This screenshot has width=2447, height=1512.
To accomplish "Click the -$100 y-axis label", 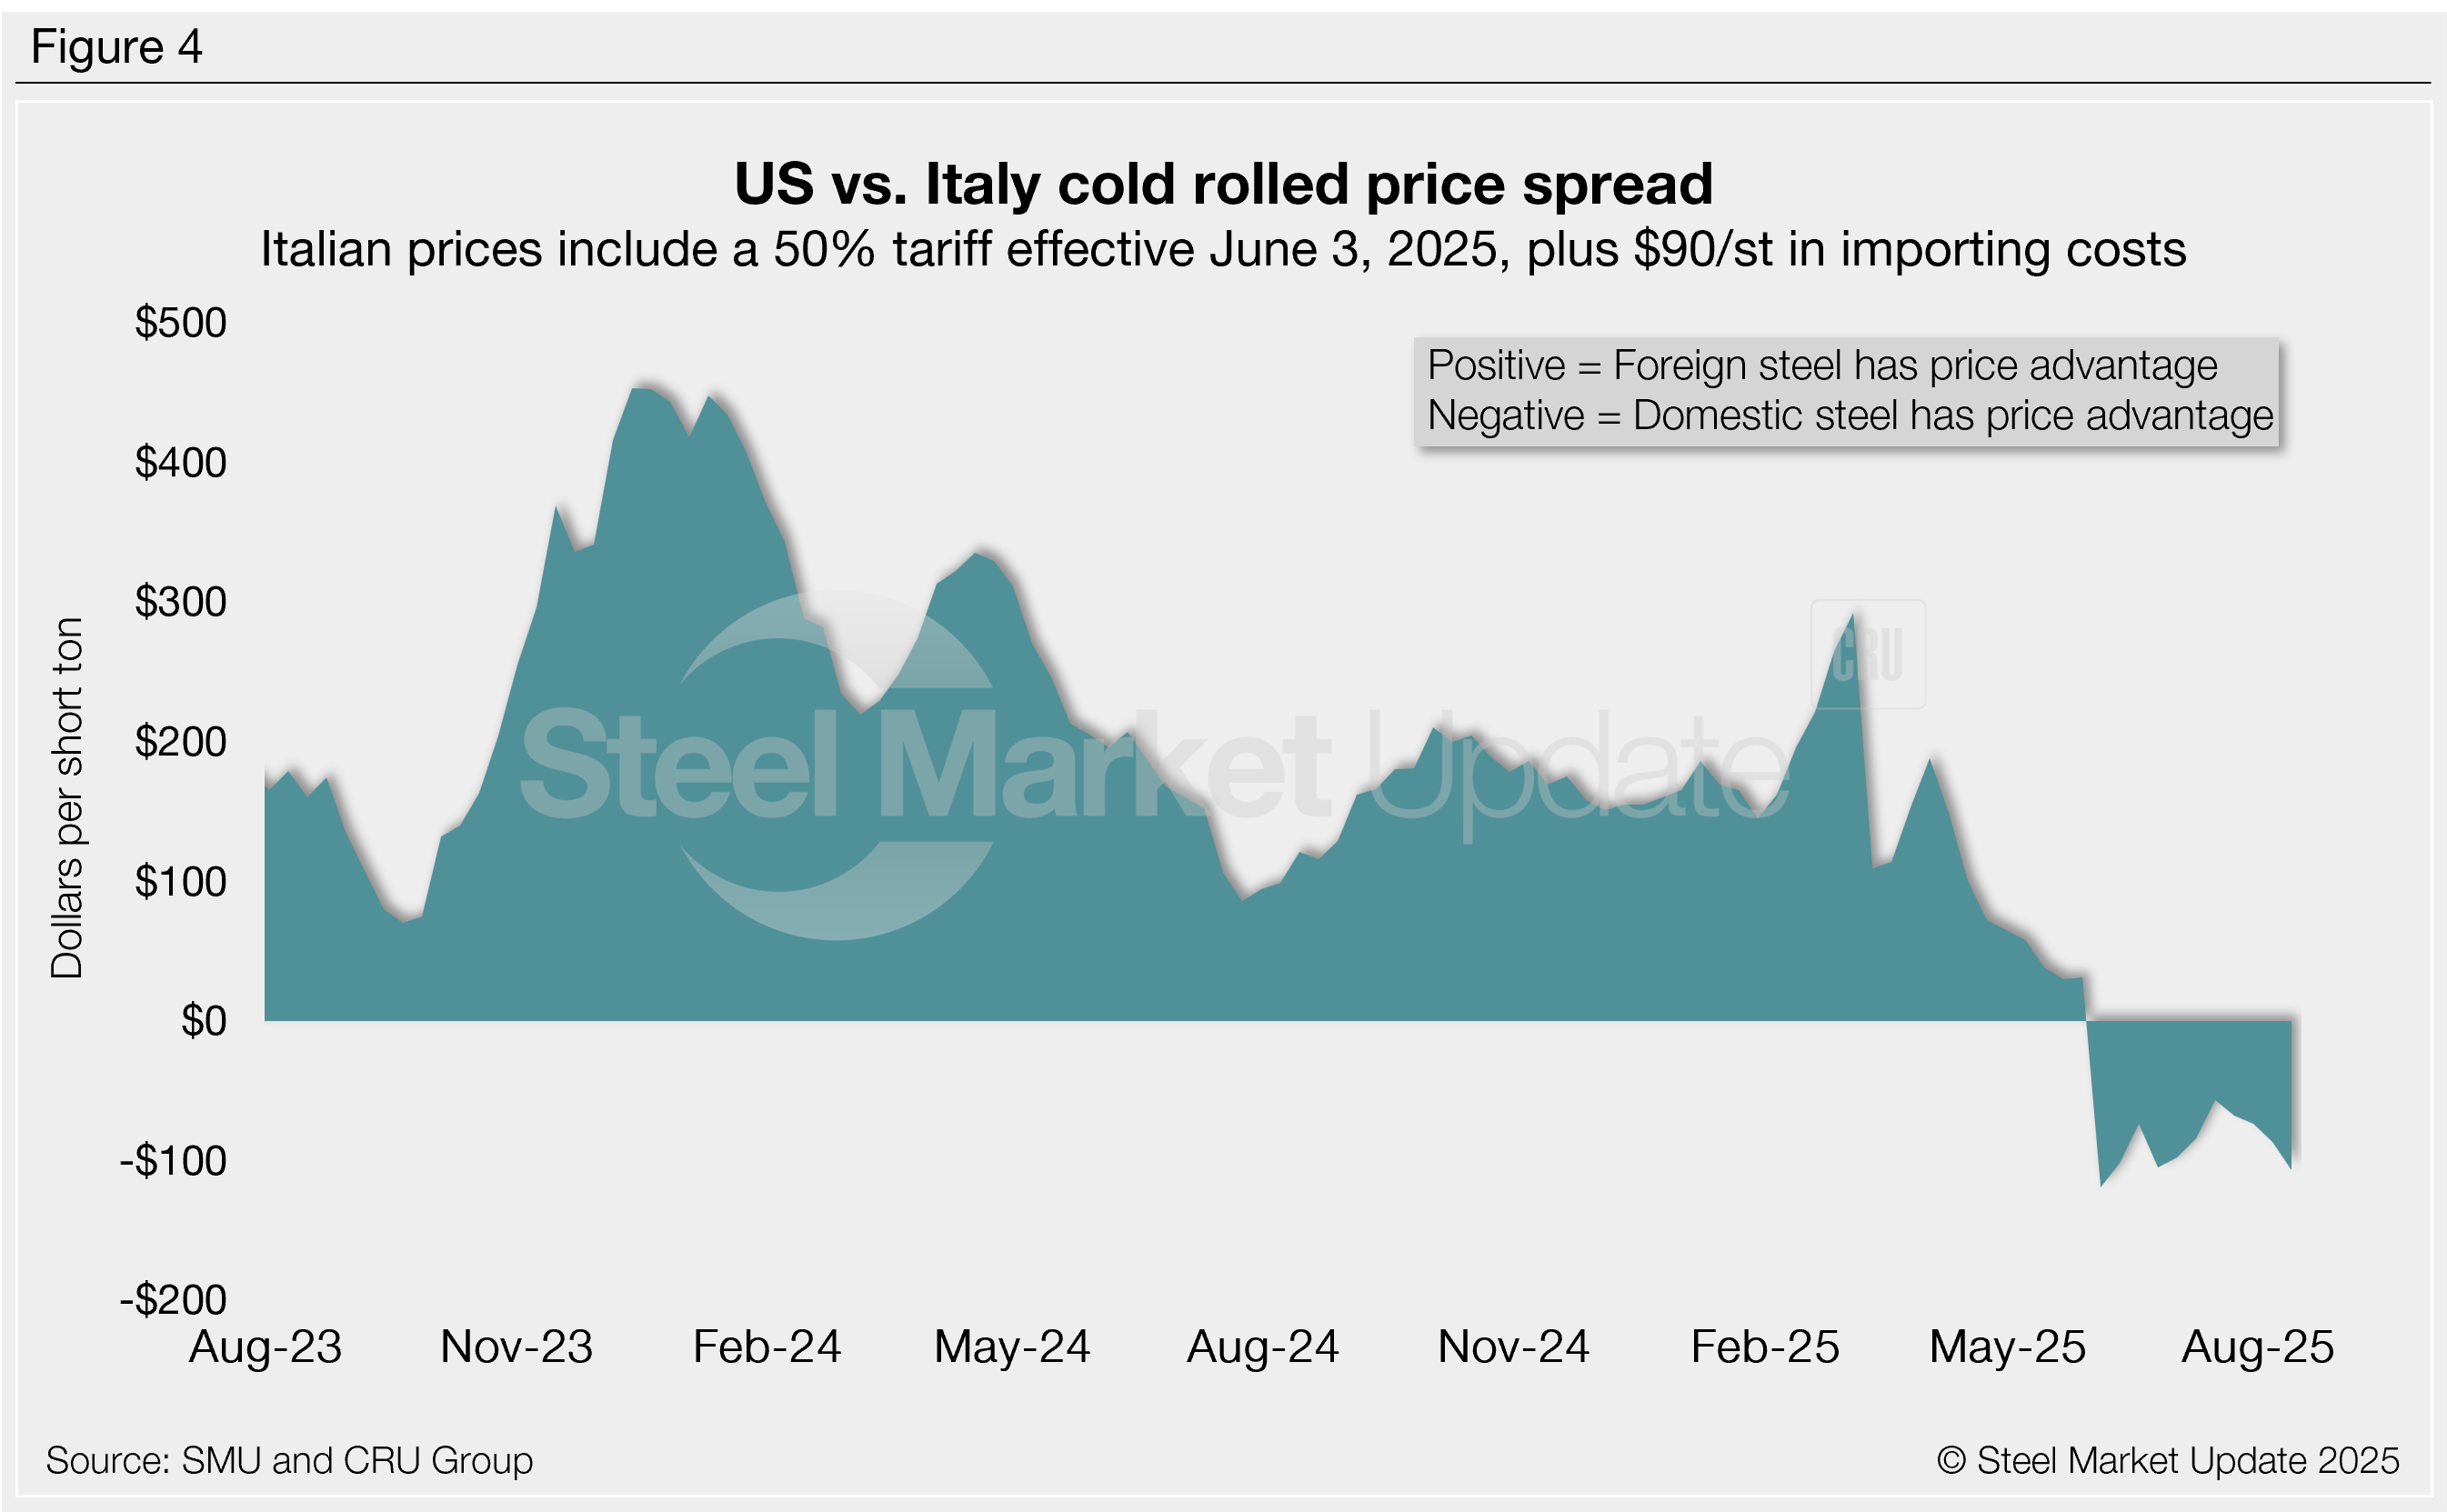I will click(173, 1161).
